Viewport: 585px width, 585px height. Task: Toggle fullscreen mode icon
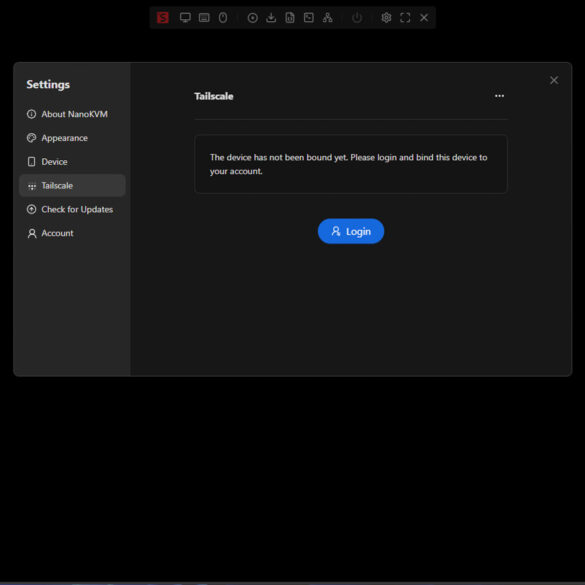pyautogui.click(x=405, y=18)
